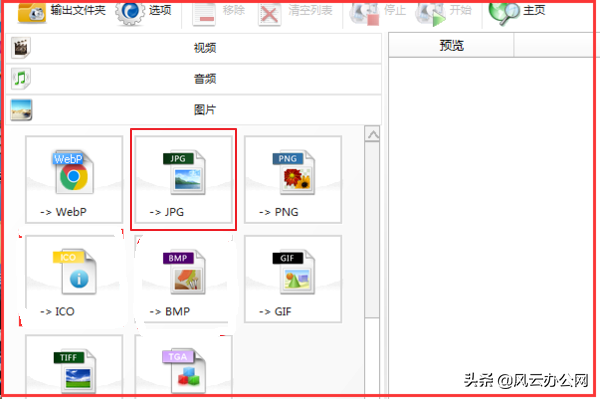The image size is (600, 399).
Task: Select the JPG conversion icon
Action: [184, 172]
